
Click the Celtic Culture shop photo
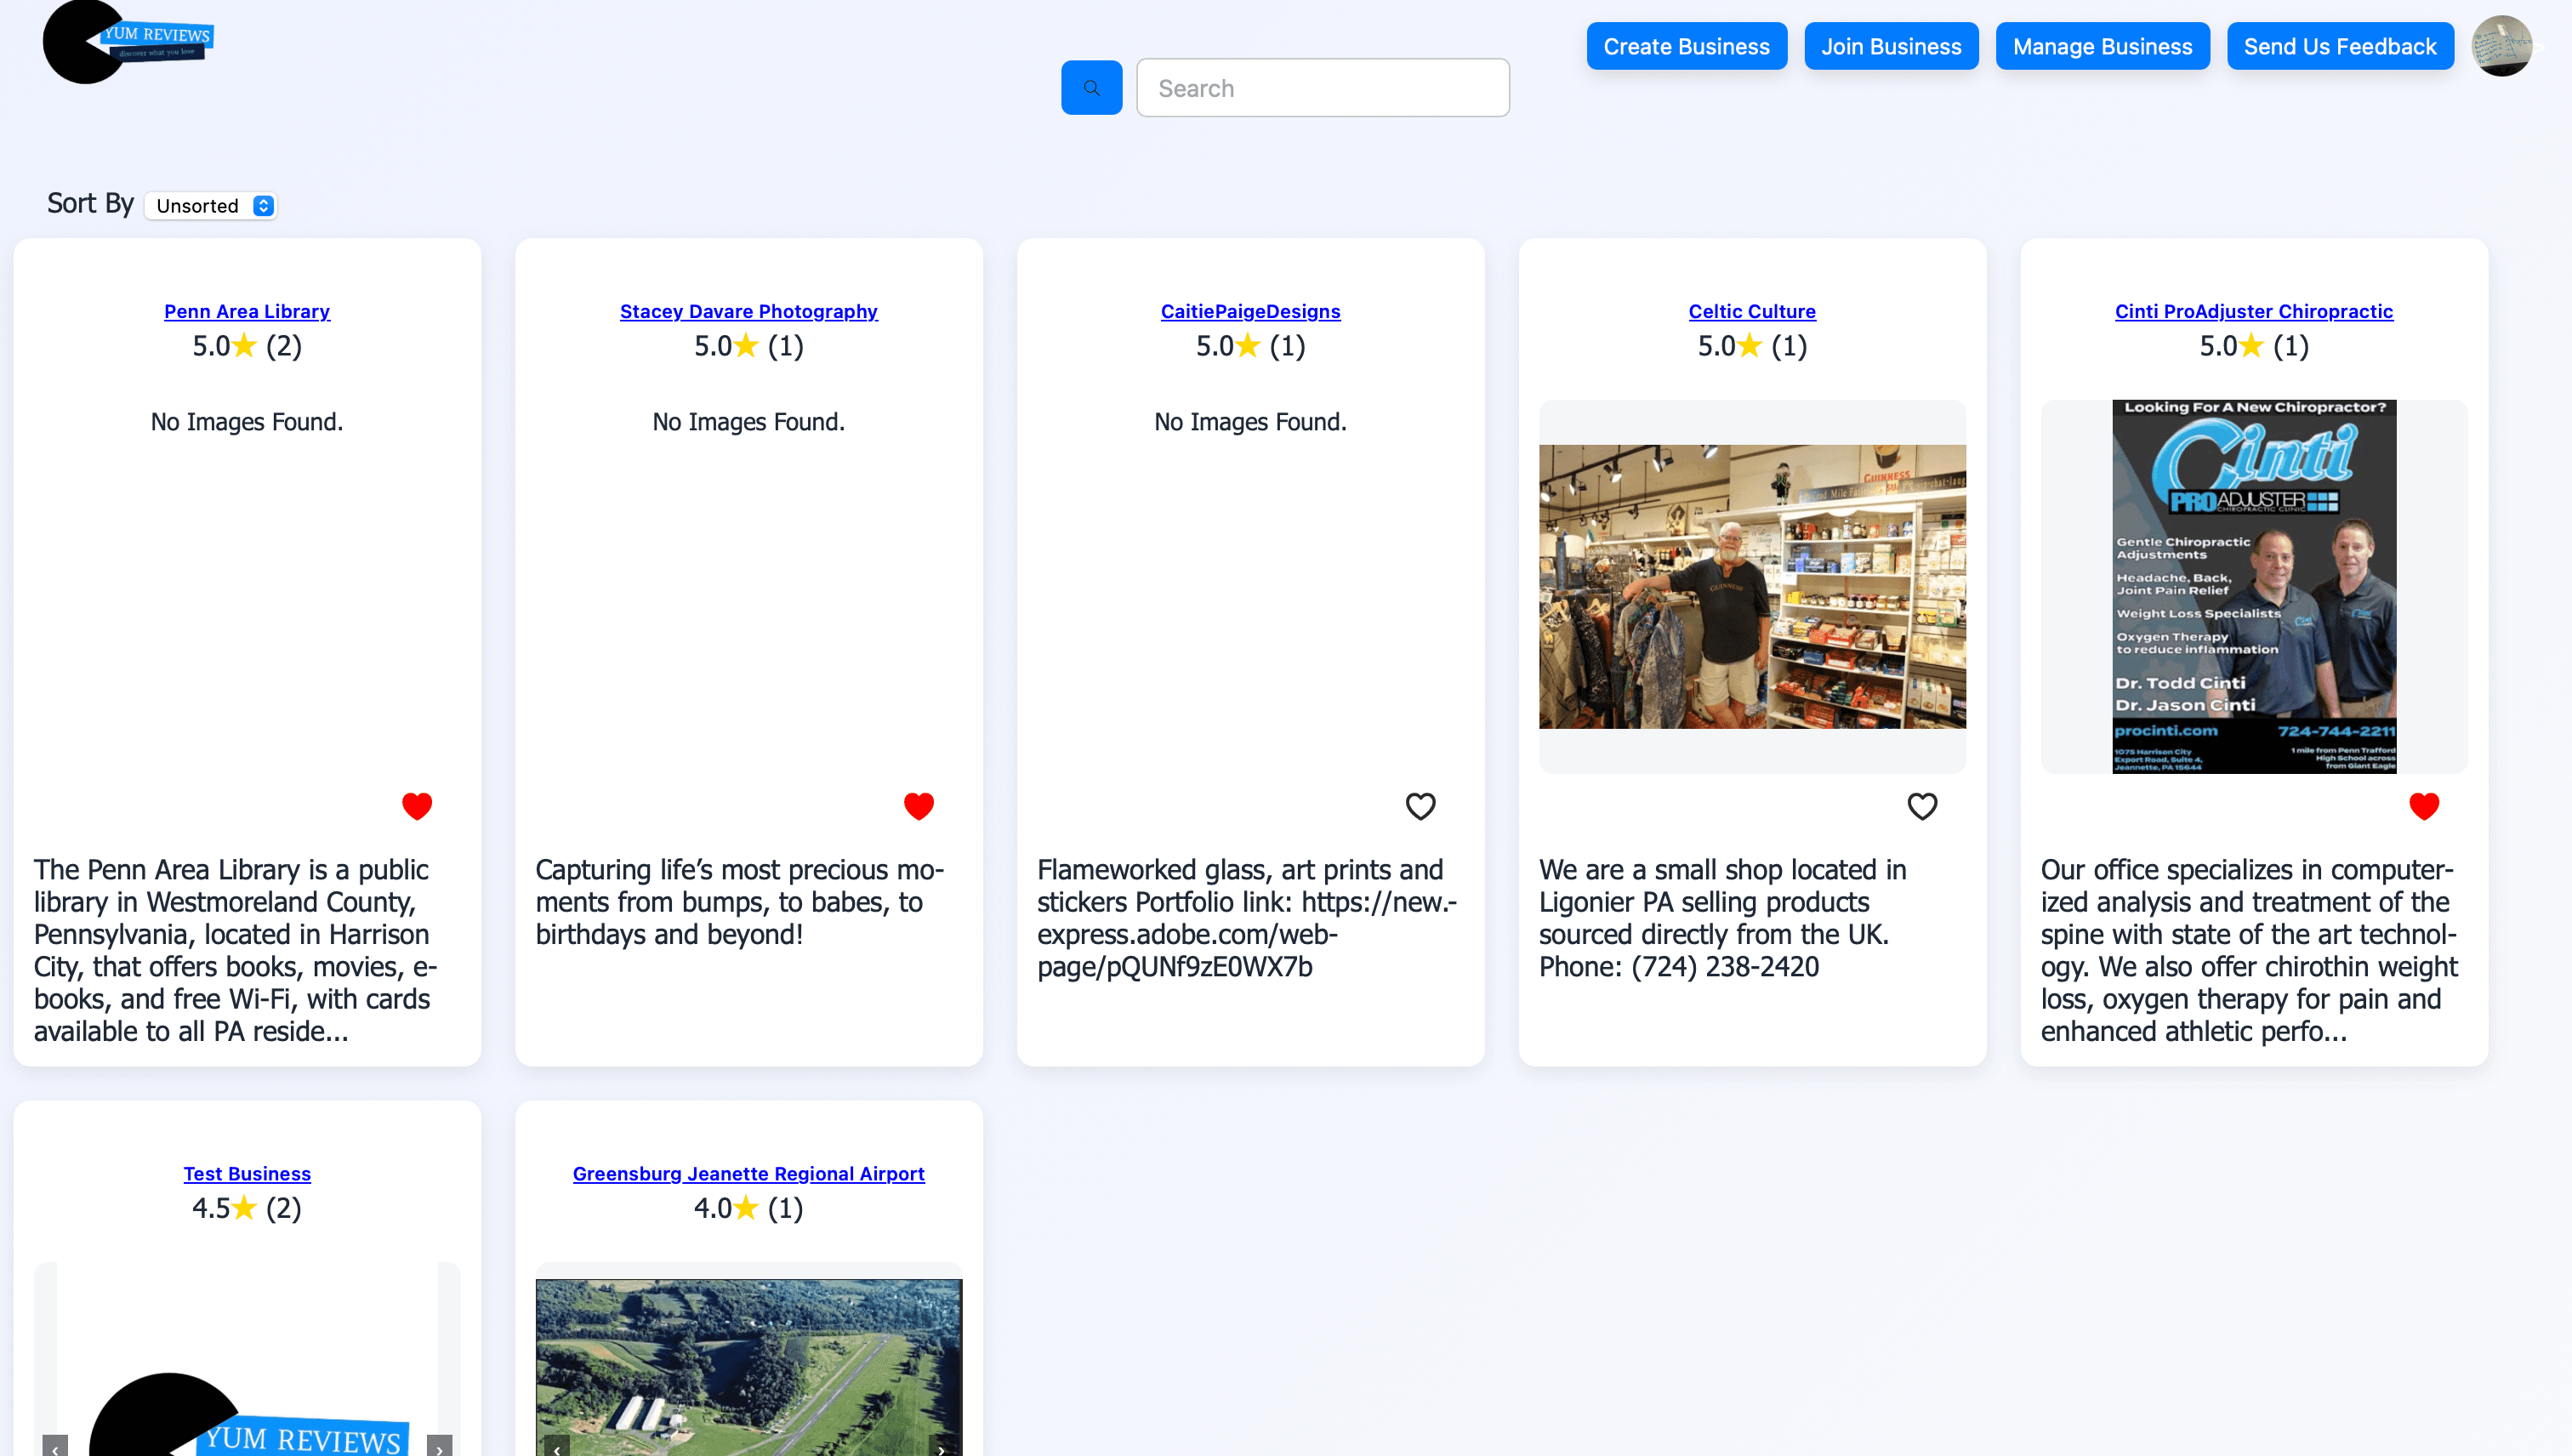pos(1752,587)
